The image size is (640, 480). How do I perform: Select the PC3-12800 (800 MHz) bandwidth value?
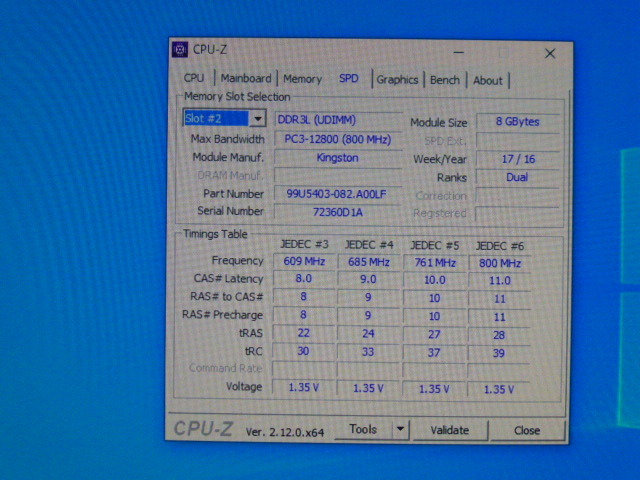click(x=338, y=139)
